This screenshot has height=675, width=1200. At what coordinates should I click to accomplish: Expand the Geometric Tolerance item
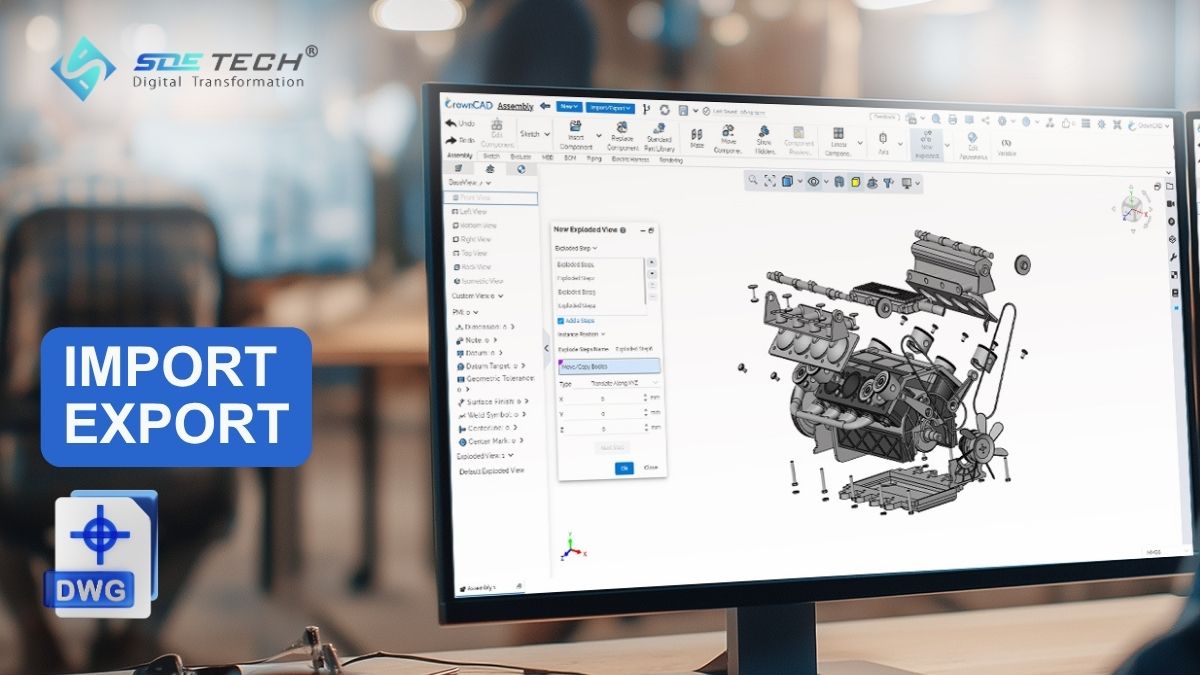coord(495,382)
